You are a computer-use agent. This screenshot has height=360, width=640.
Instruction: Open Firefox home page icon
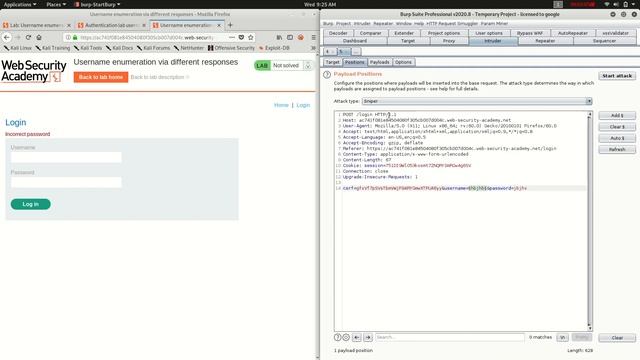click(39, 37)
